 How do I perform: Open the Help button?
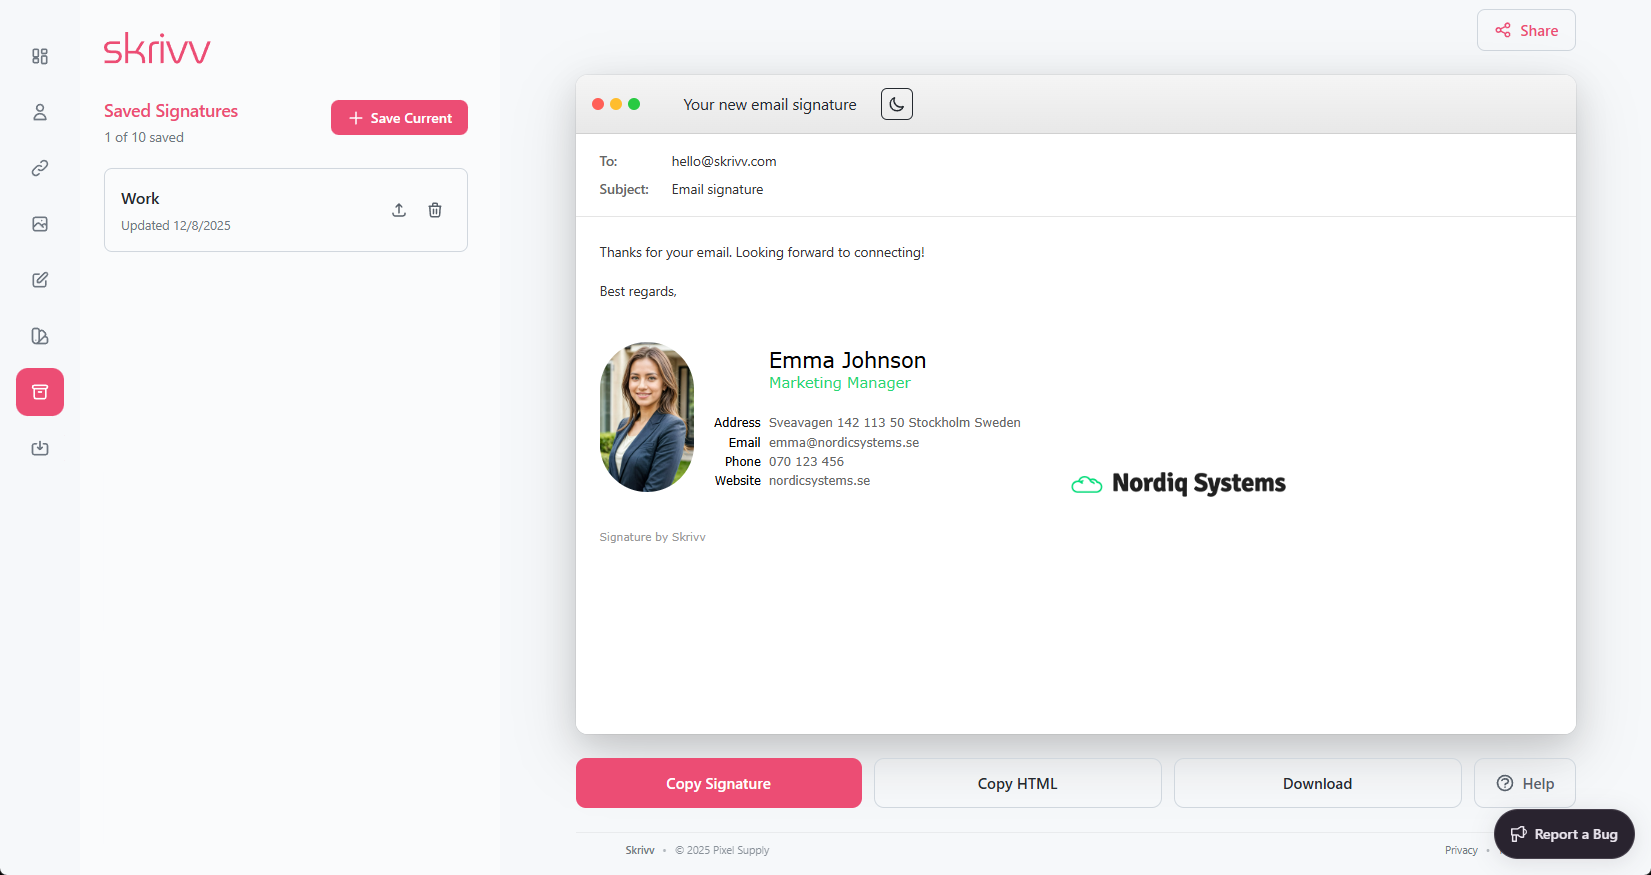click(x=1524, y=783)
